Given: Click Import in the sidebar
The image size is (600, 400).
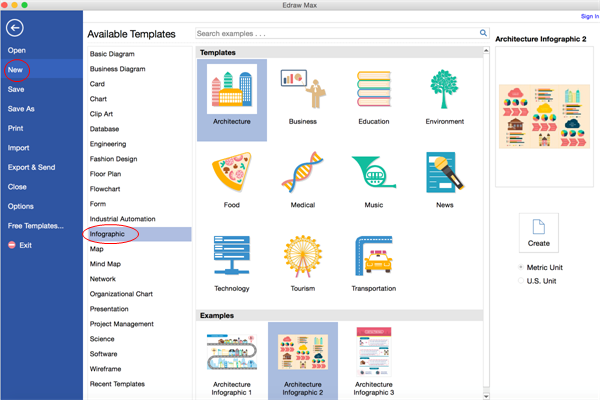Looking at the screenshot, I should (18, 148).
